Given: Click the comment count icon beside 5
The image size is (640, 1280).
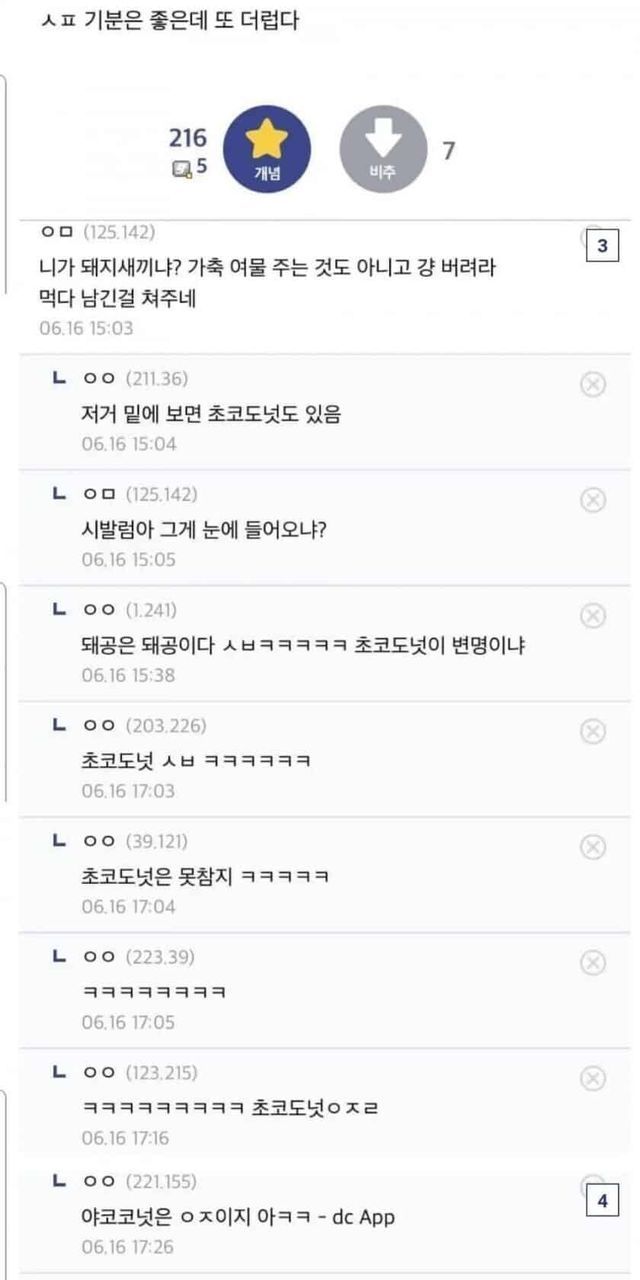Looking at the screenshot, I should pyautogui.click(x=181, y=168).
